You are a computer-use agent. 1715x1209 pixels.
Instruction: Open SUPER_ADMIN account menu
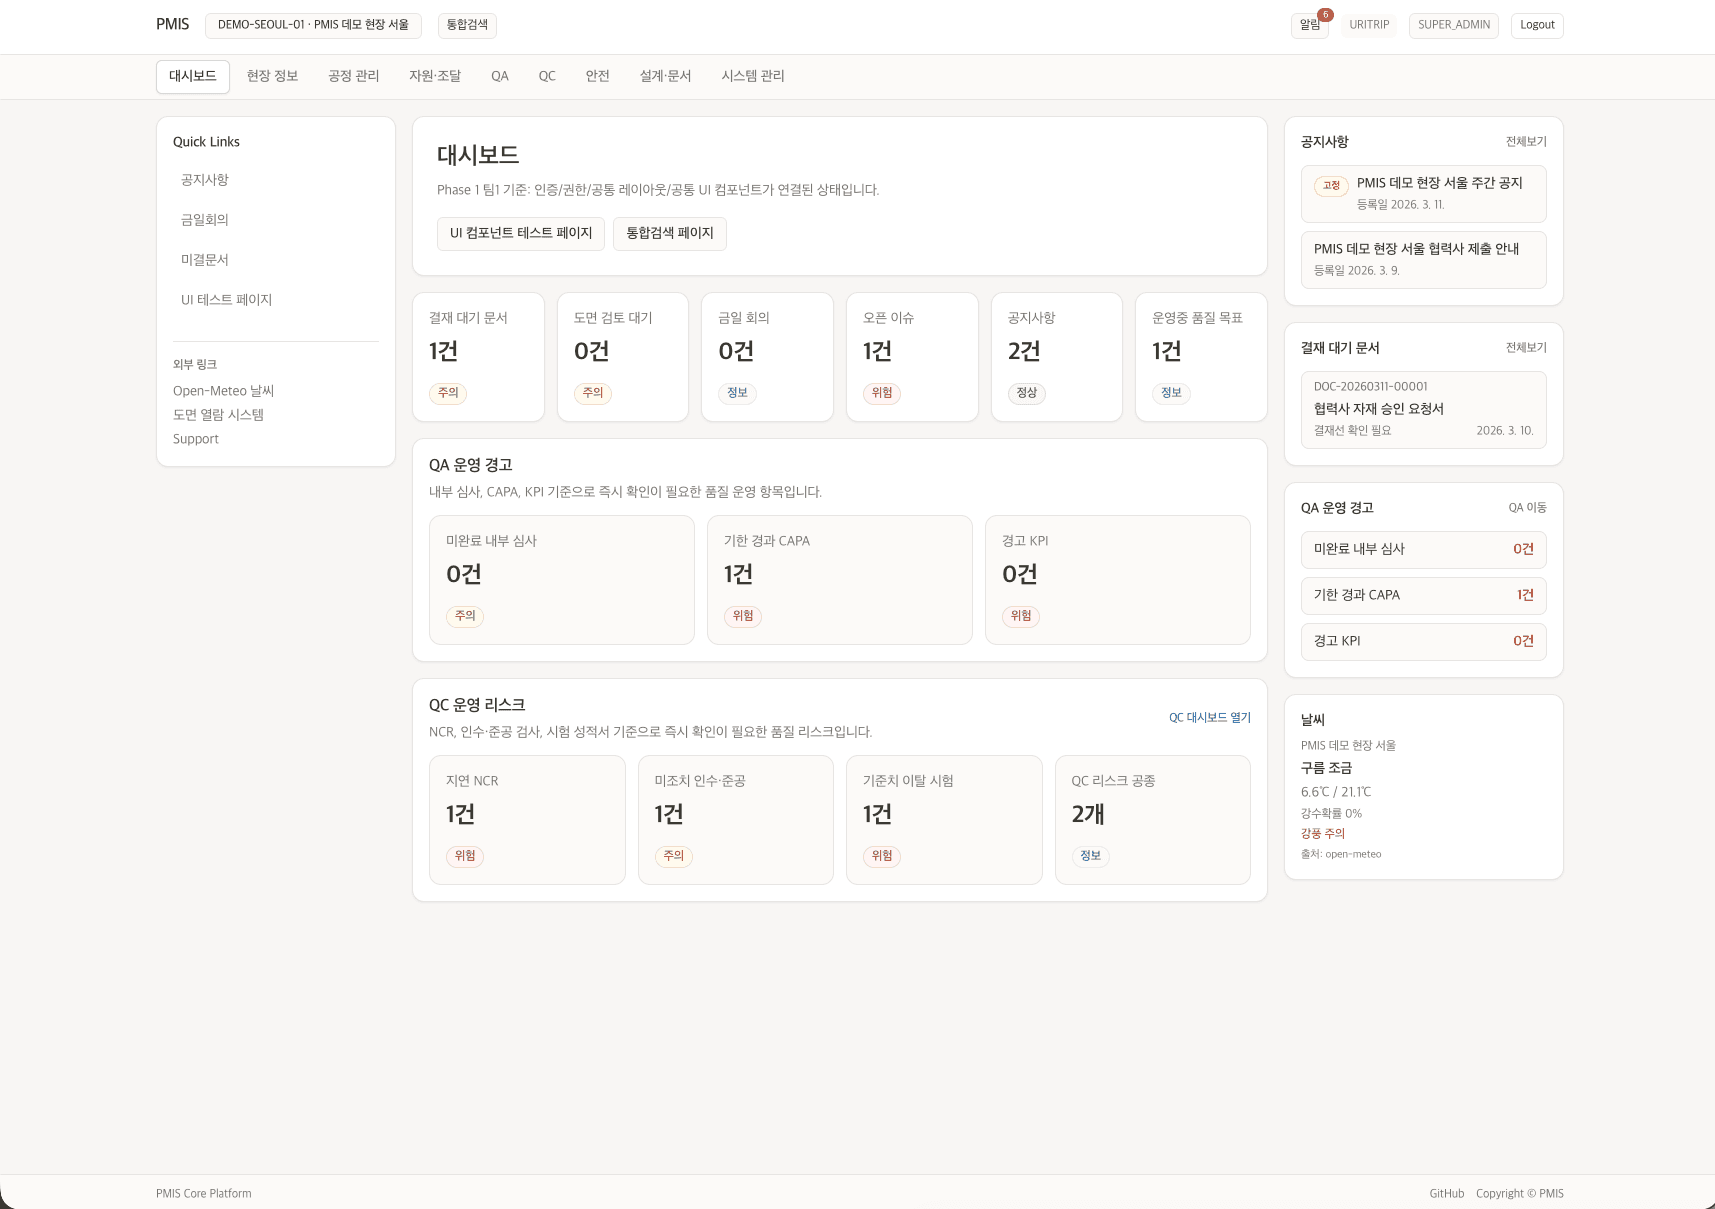(x=1453, y=25)
